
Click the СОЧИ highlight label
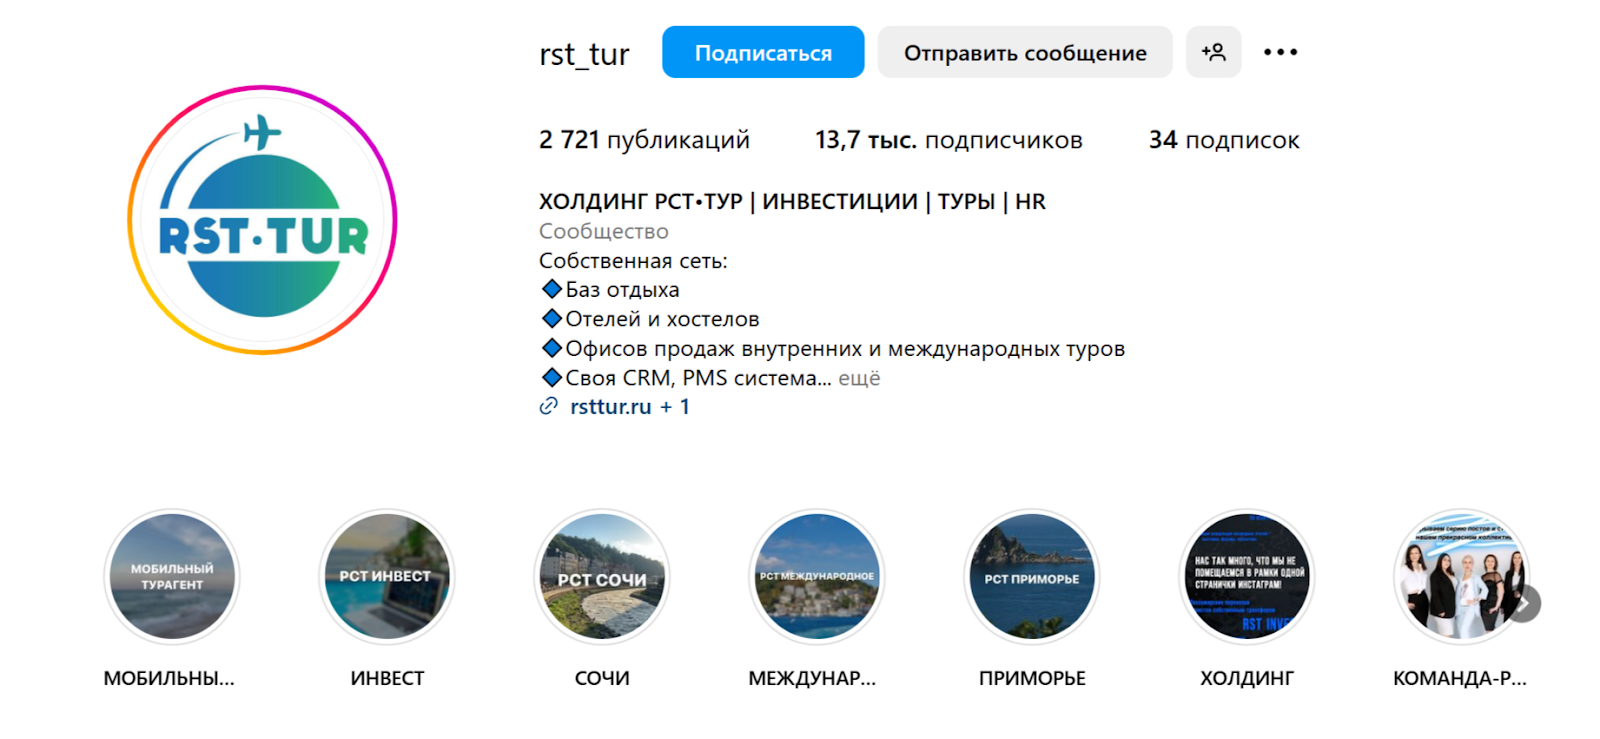point(602,678)
